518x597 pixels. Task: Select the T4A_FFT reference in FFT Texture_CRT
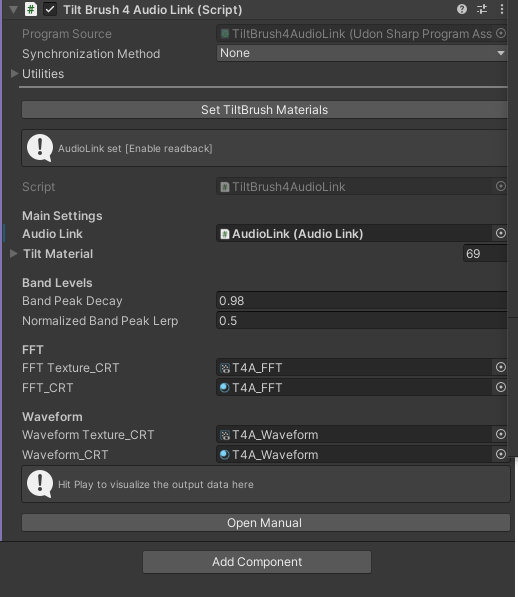355,368
